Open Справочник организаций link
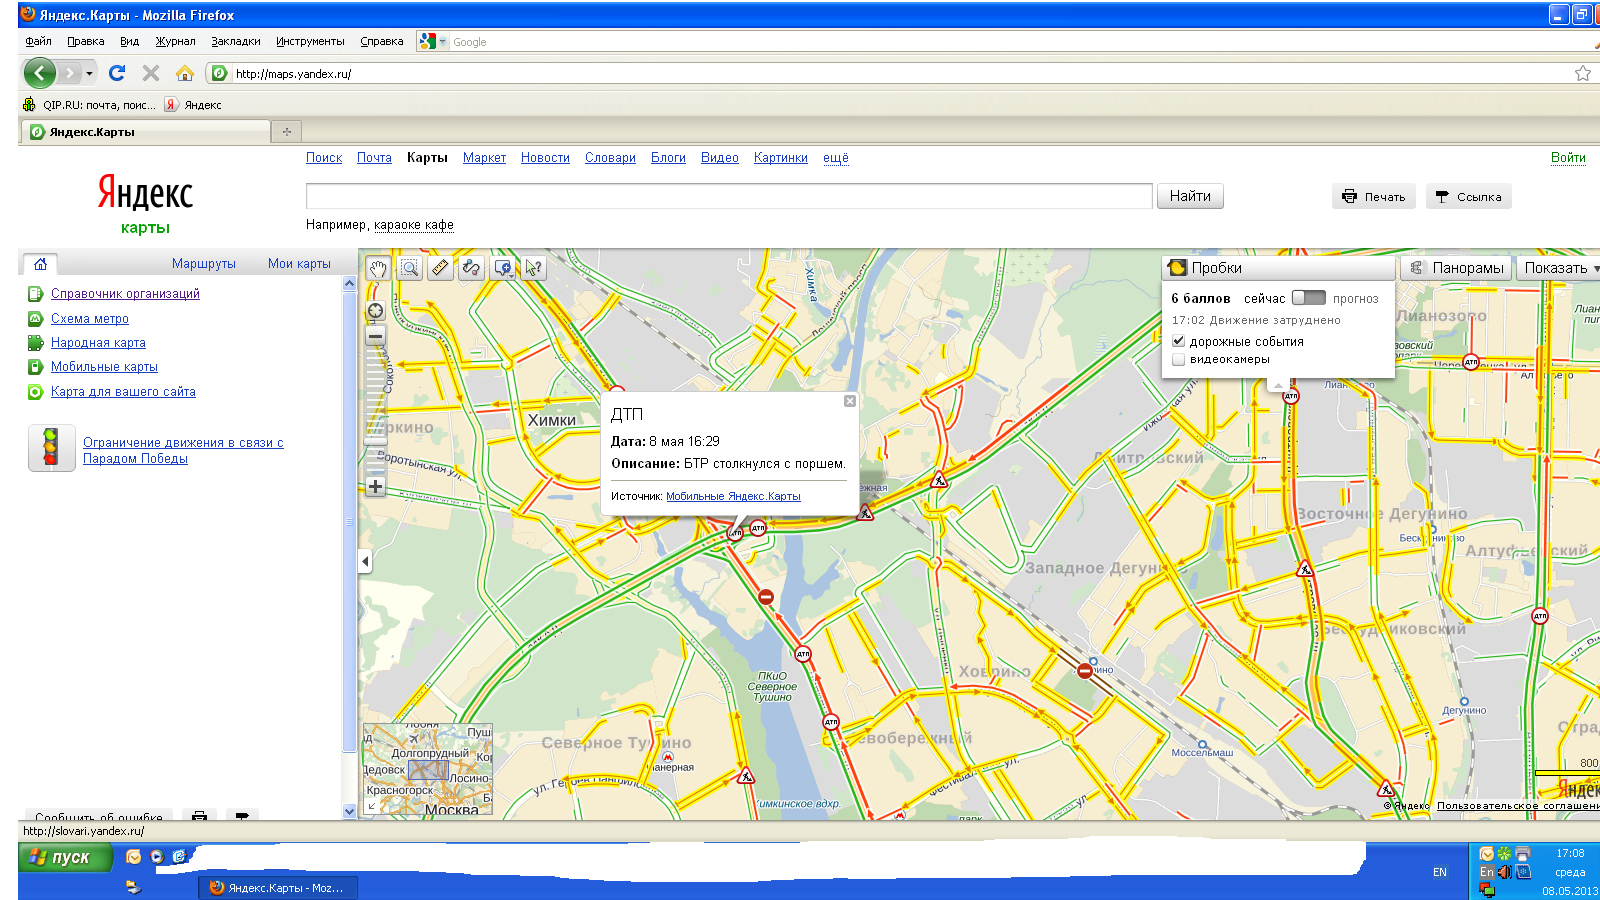Viewport: 1600px width, 900px height. 125,294
